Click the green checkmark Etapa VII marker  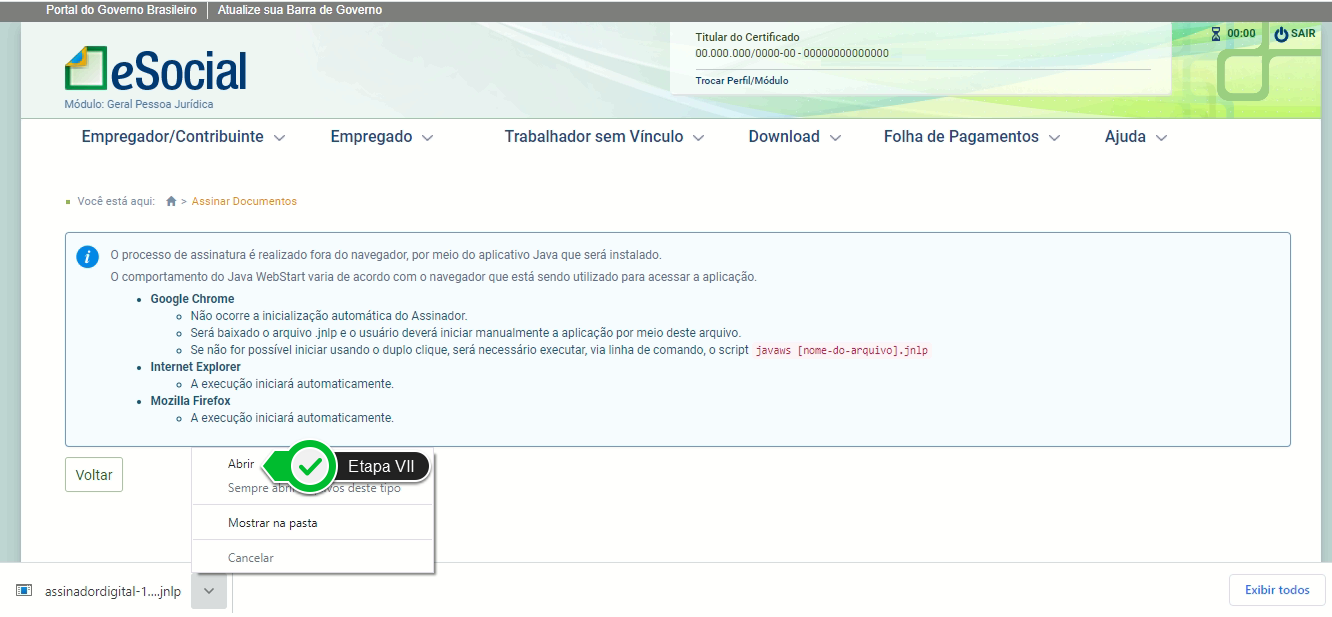tap(311, 466)
